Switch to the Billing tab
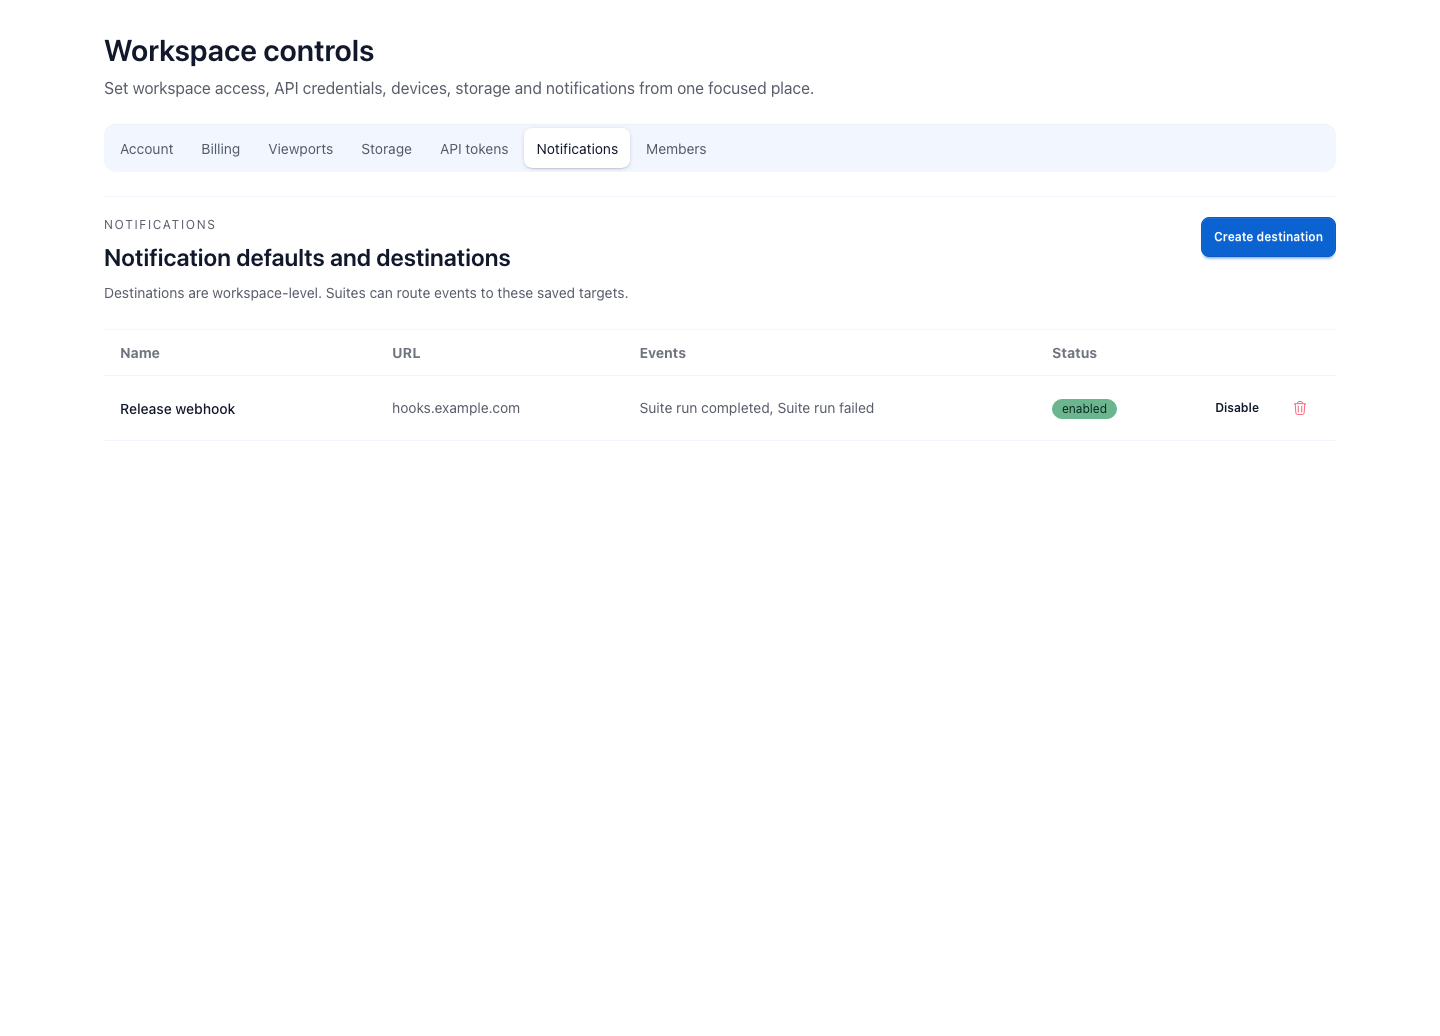1440x1036 pixels. 221,149
